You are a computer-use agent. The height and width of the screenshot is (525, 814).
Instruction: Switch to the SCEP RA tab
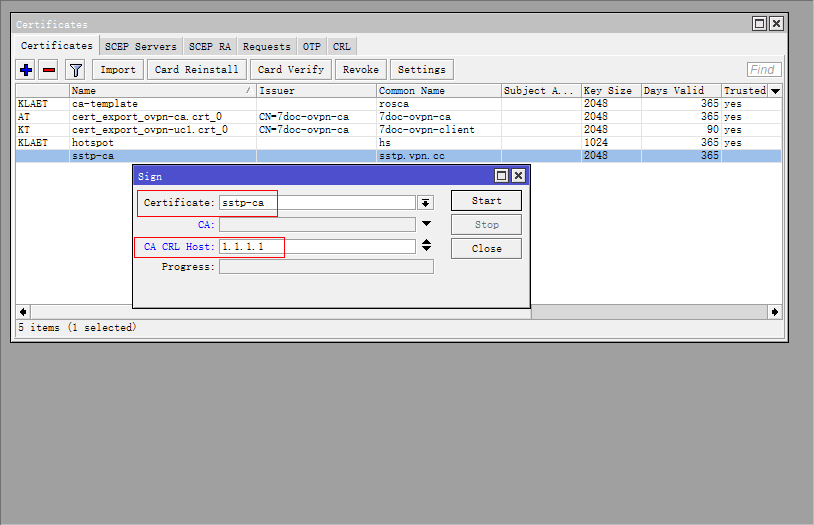tap(210, 46)
